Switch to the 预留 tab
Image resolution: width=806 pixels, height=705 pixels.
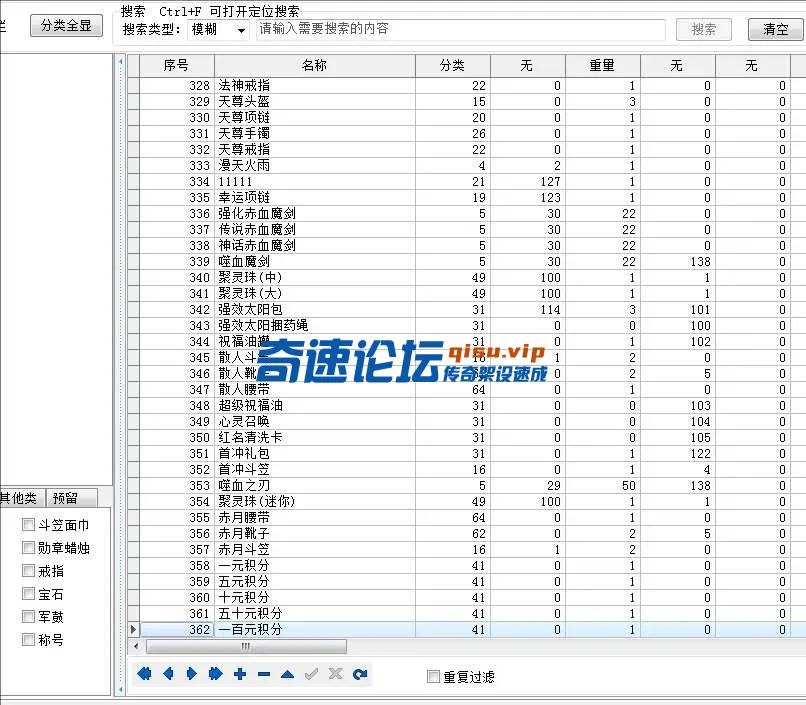[x=71, y=497]
